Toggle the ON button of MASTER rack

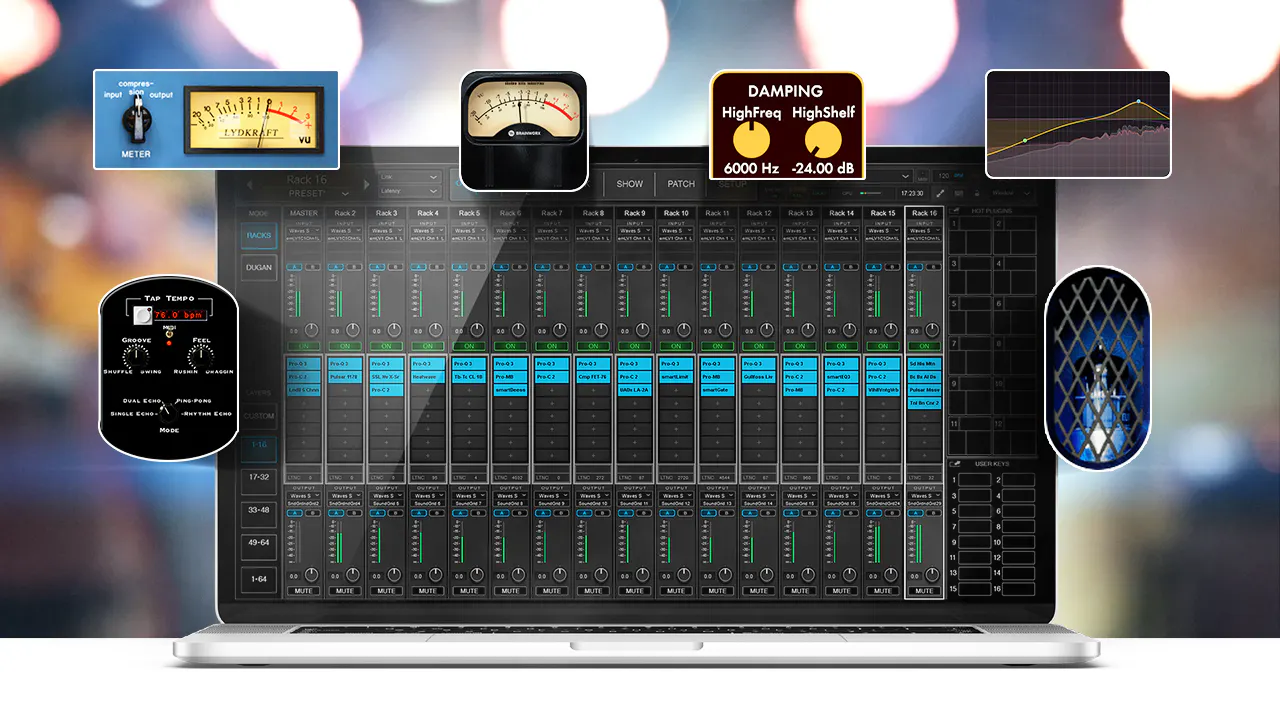(x=303, y=346)
